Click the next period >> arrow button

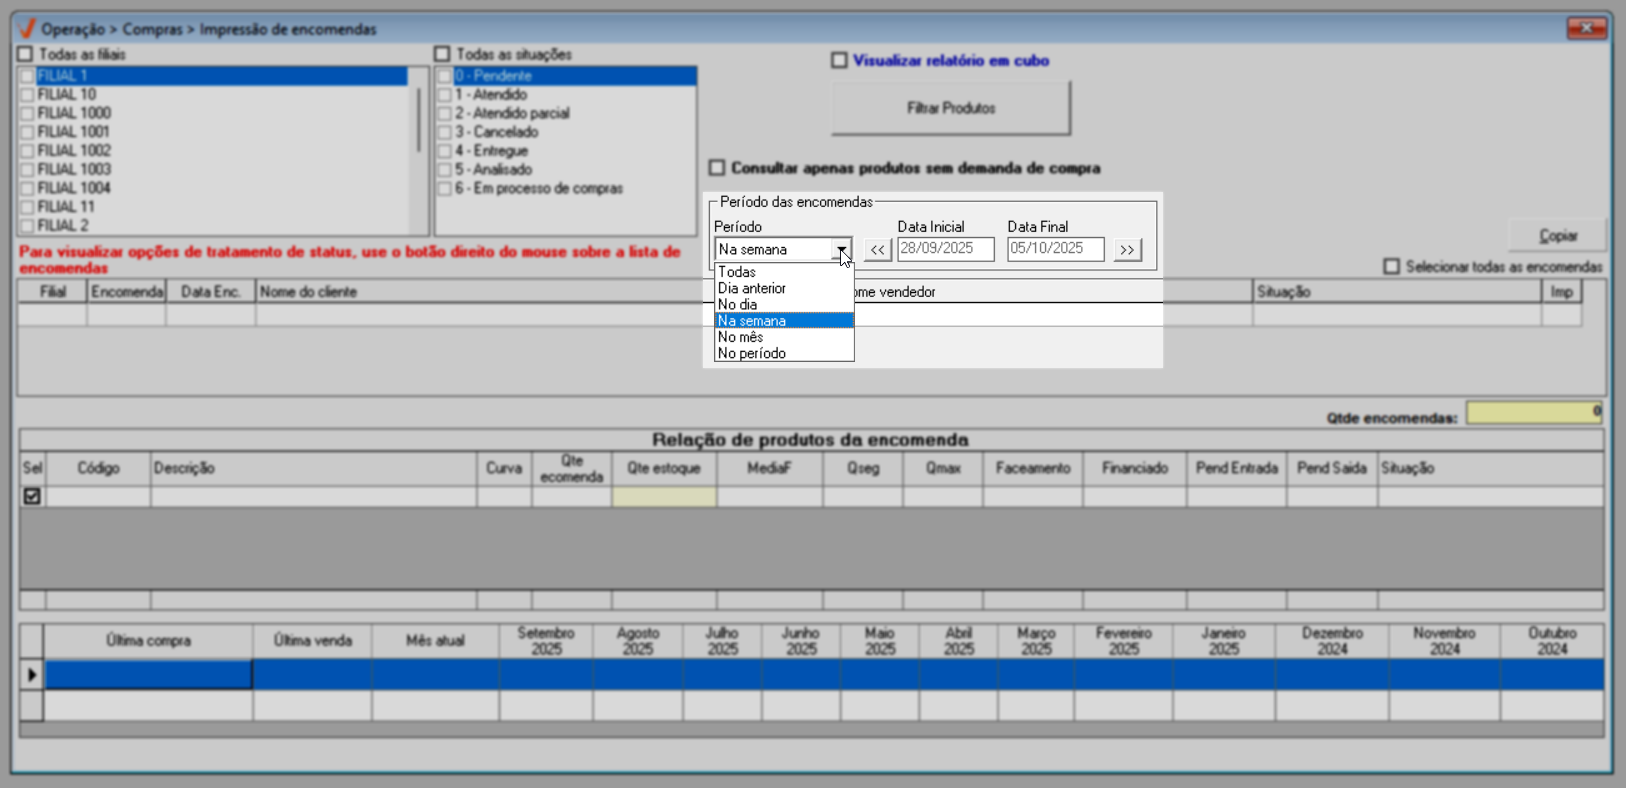[x=1127, y=250]
